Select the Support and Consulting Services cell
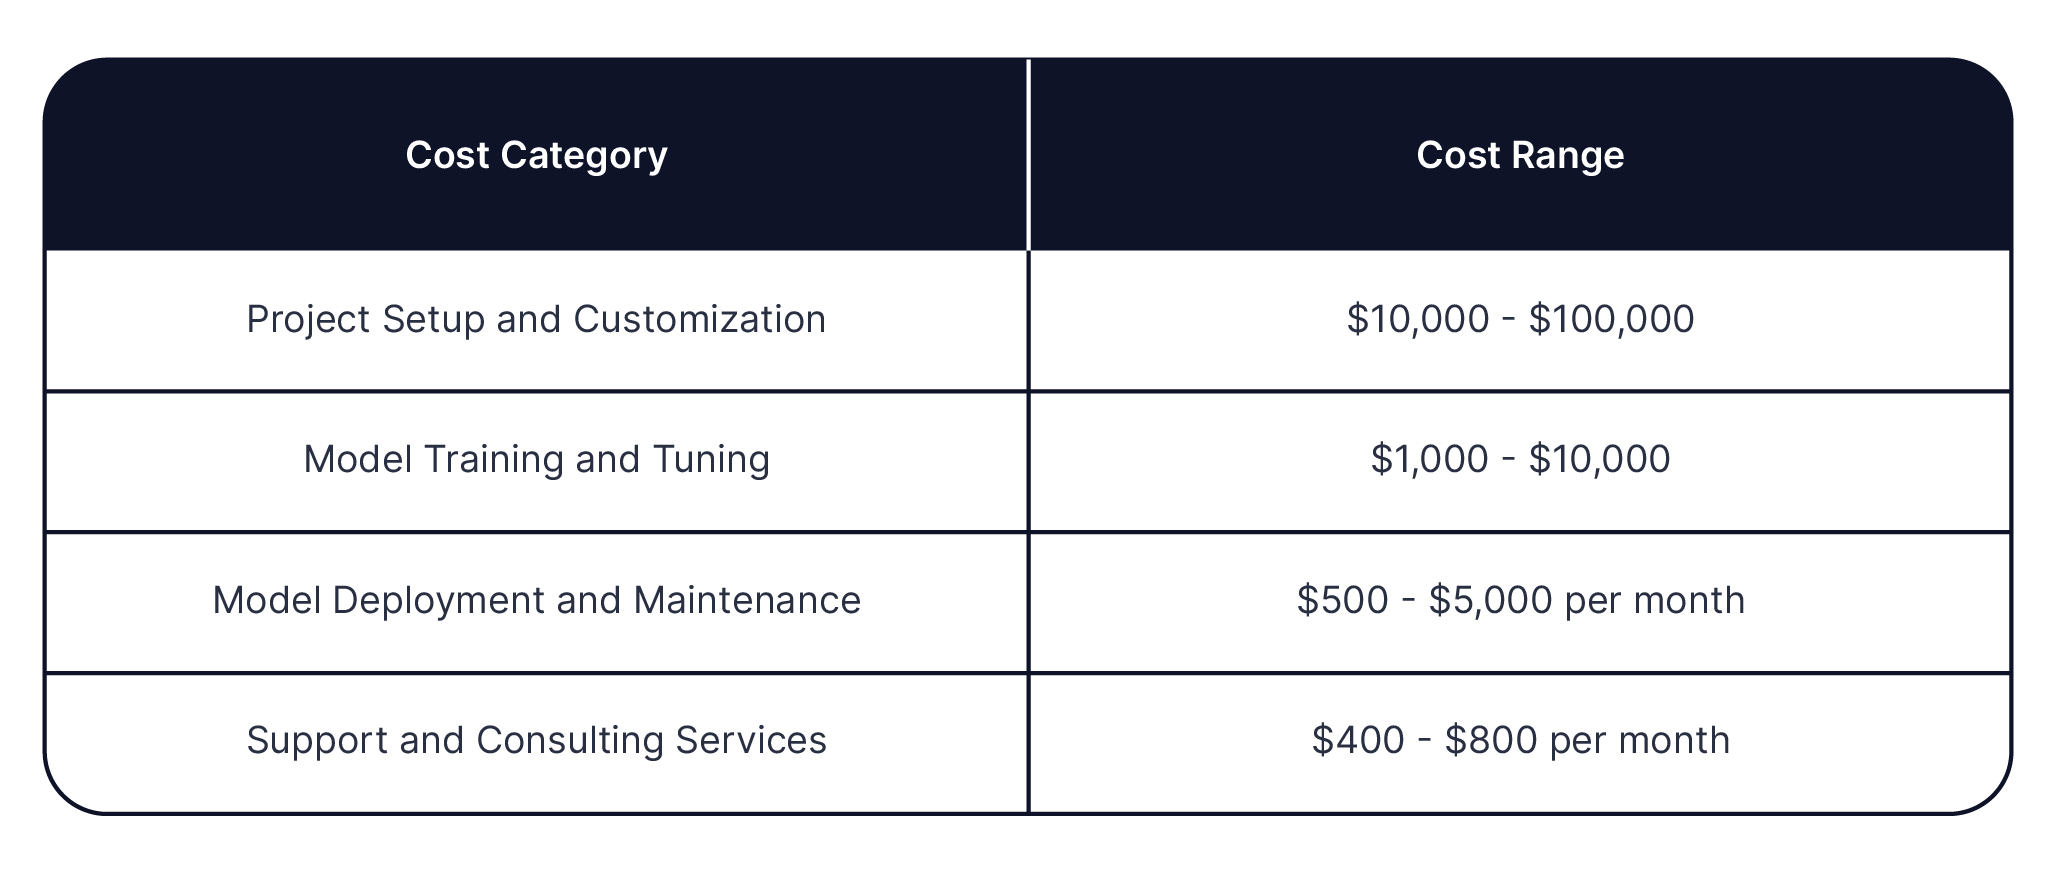Viewport: 2057px width, 874px height. [x=536, y=742]
